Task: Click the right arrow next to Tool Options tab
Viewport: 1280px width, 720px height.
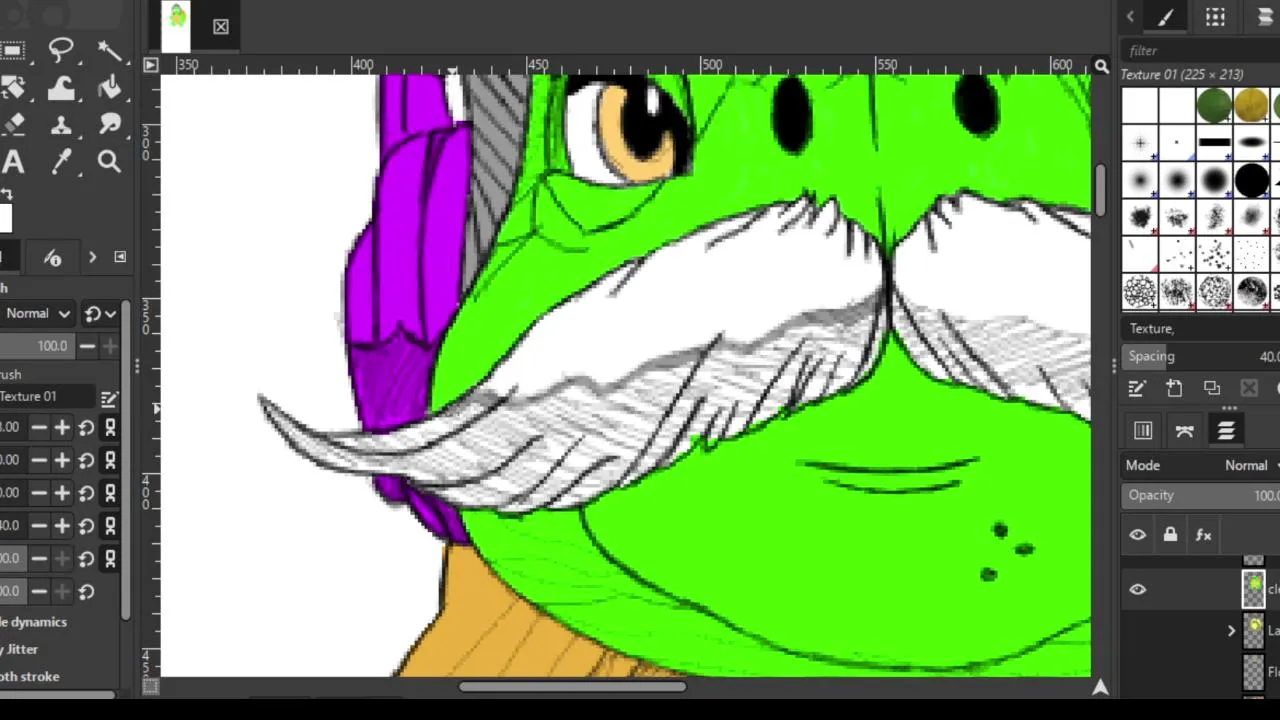Action: coord(92,258)
